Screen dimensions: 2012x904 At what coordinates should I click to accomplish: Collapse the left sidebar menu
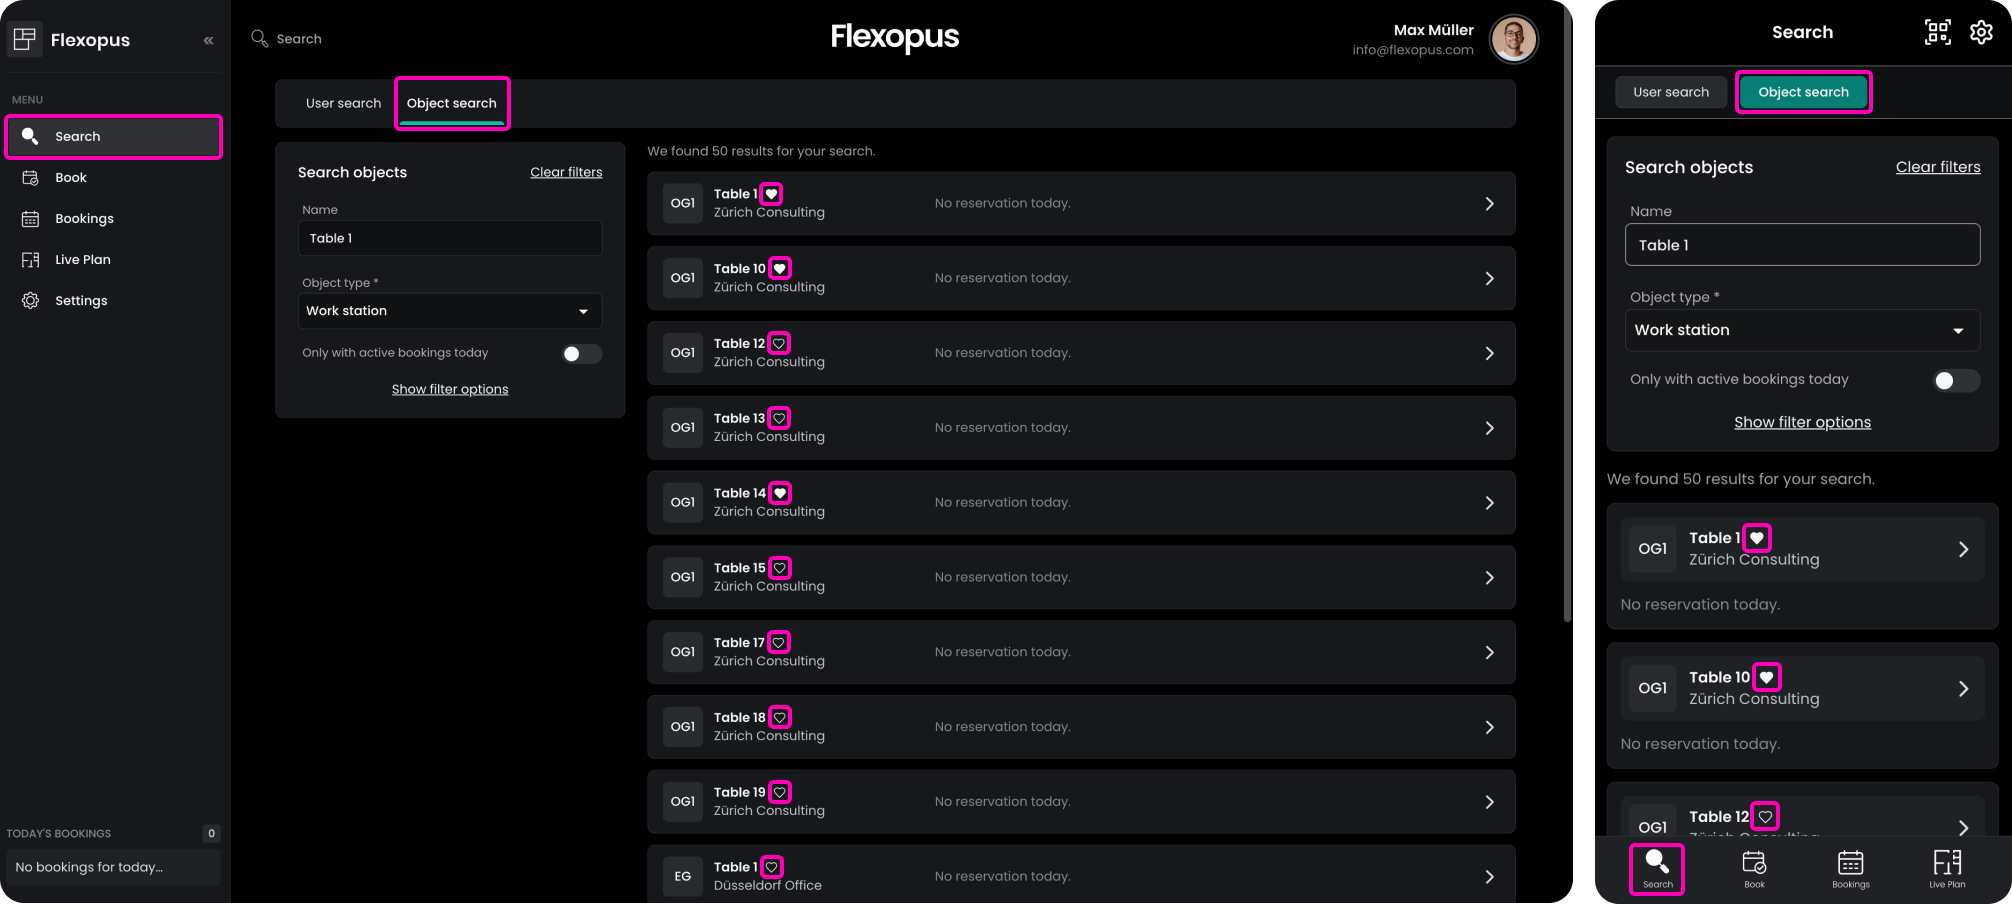click(x=208, y=40)
